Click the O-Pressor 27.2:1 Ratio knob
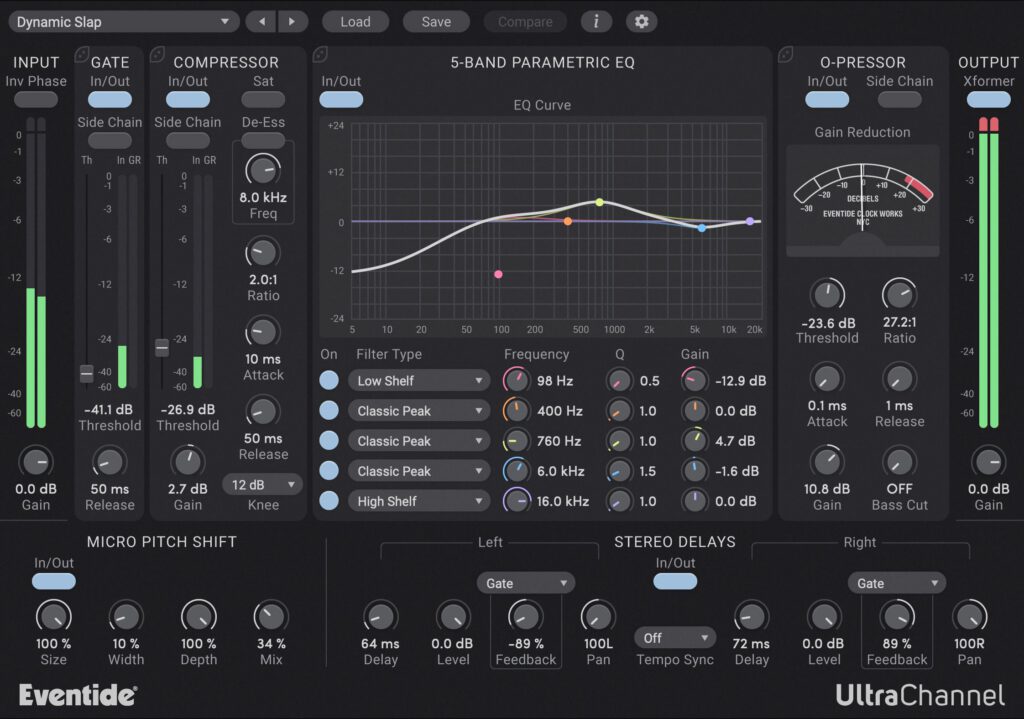The height and width of the screenshot is (719, 1024). (899, 295)
